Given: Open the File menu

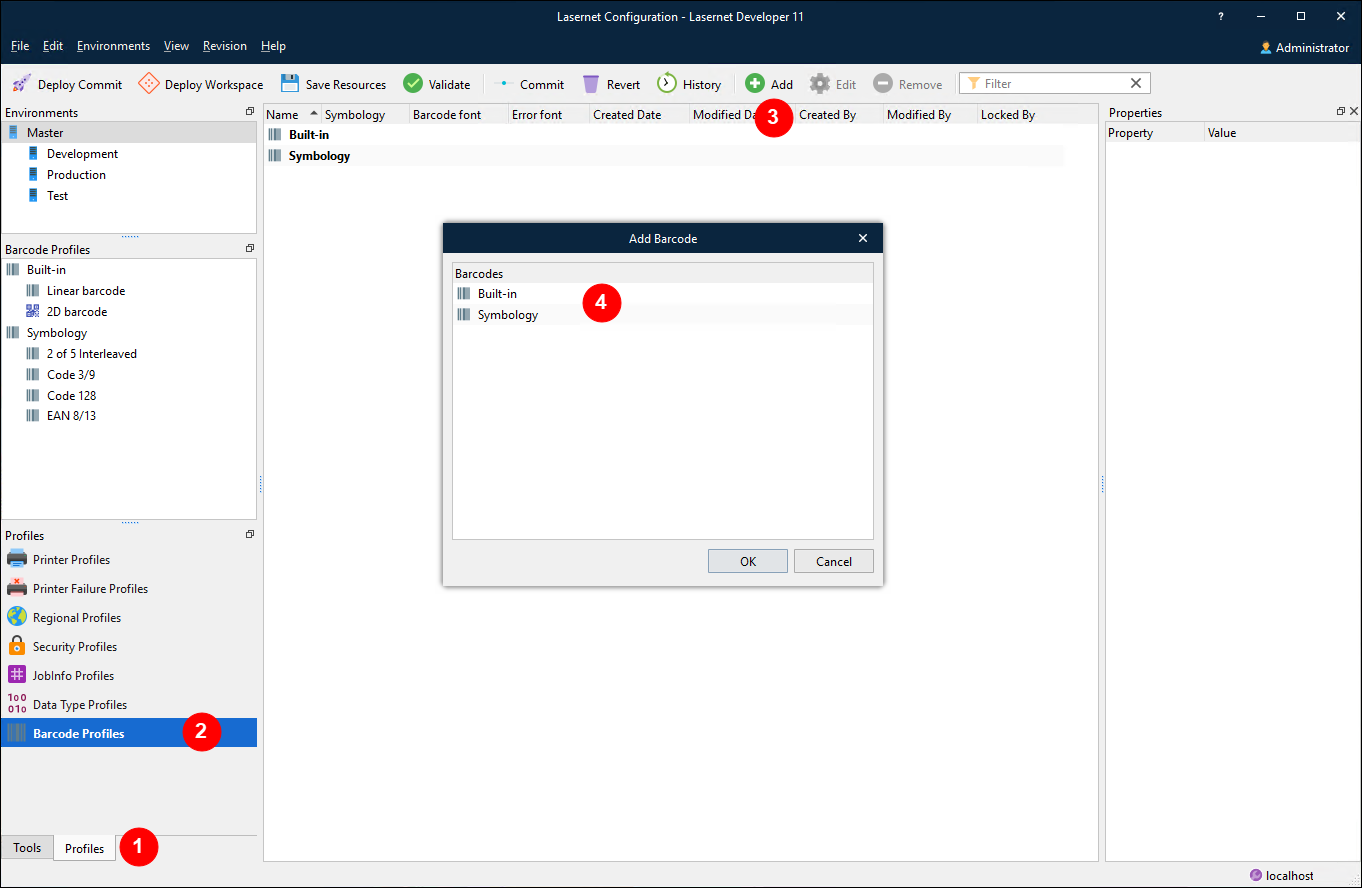Looking at the screenshot, I should pyautogui.click(x=20, y=46).
